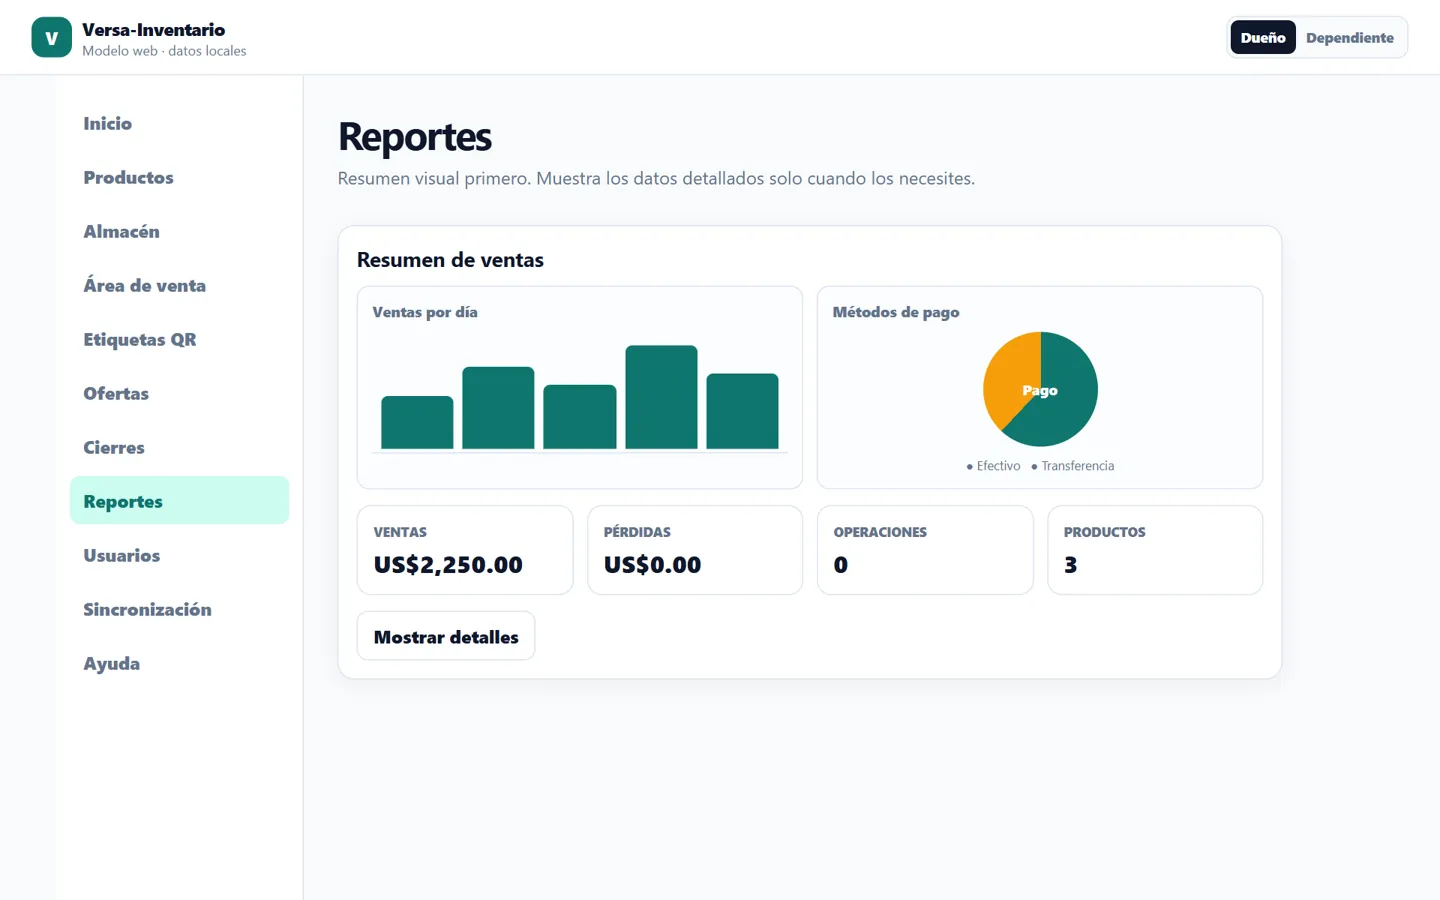Click the Ventas por día chart title
This screenshot has height=900, width=1440.
pos(425,312)
